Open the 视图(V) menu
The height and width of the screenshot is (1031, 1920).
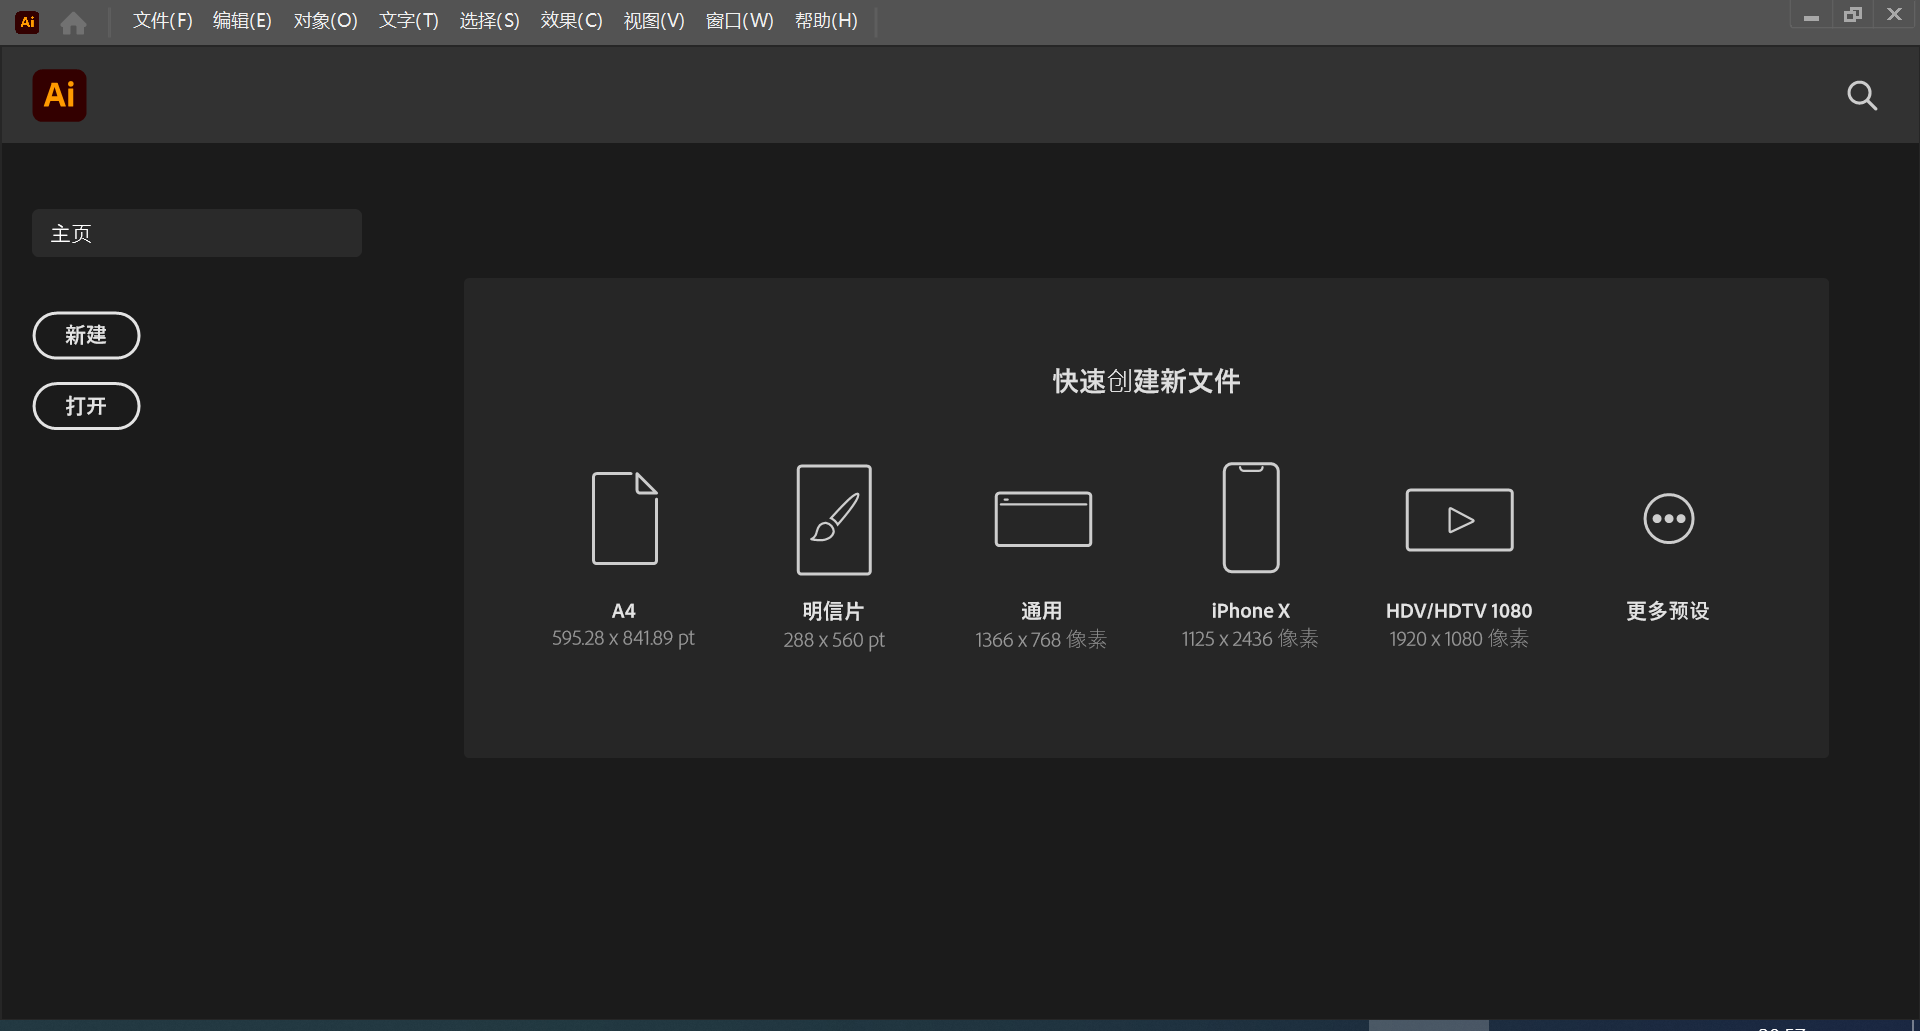click(654, 21)
